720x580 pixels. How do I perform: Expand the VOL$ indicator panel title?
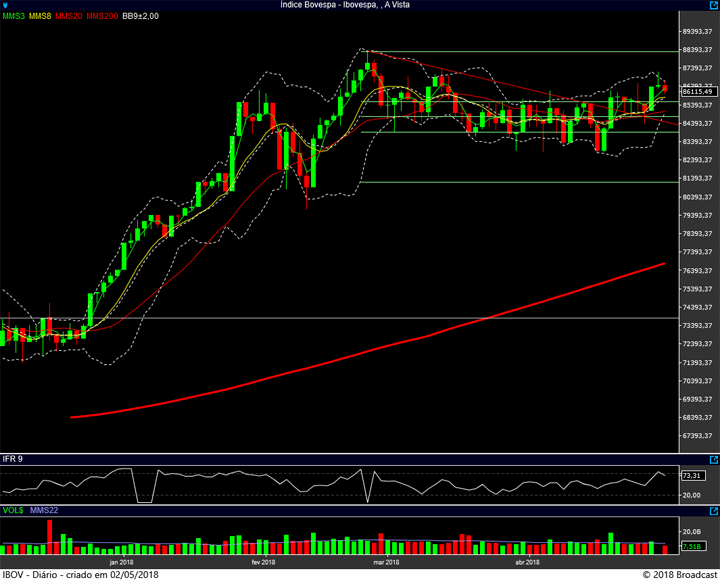tap(12, 509)
